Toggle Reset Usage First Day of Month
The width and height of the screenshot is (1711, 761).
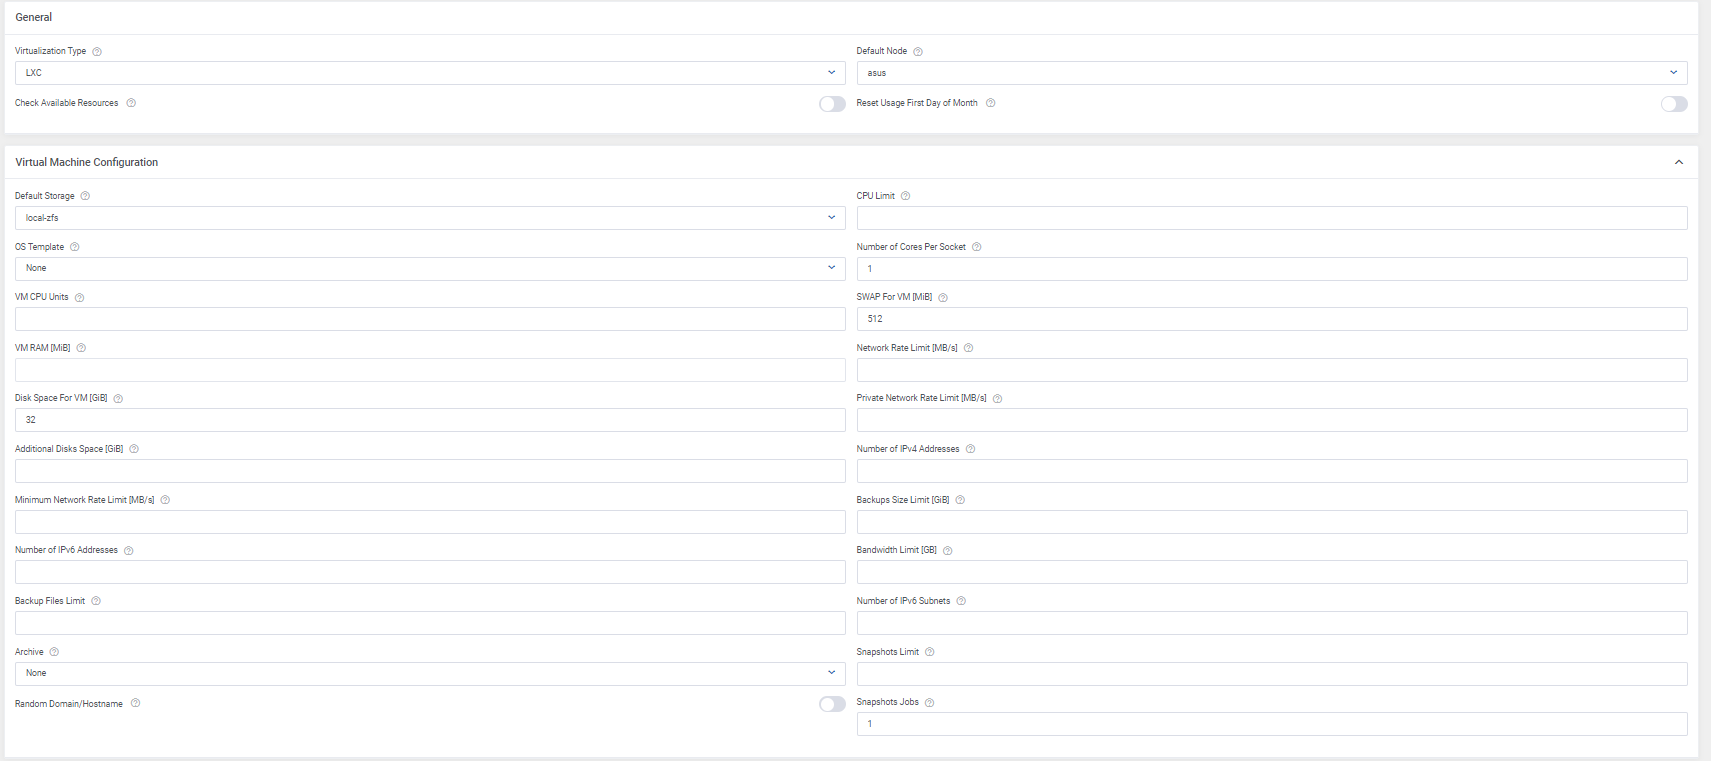1674,104
